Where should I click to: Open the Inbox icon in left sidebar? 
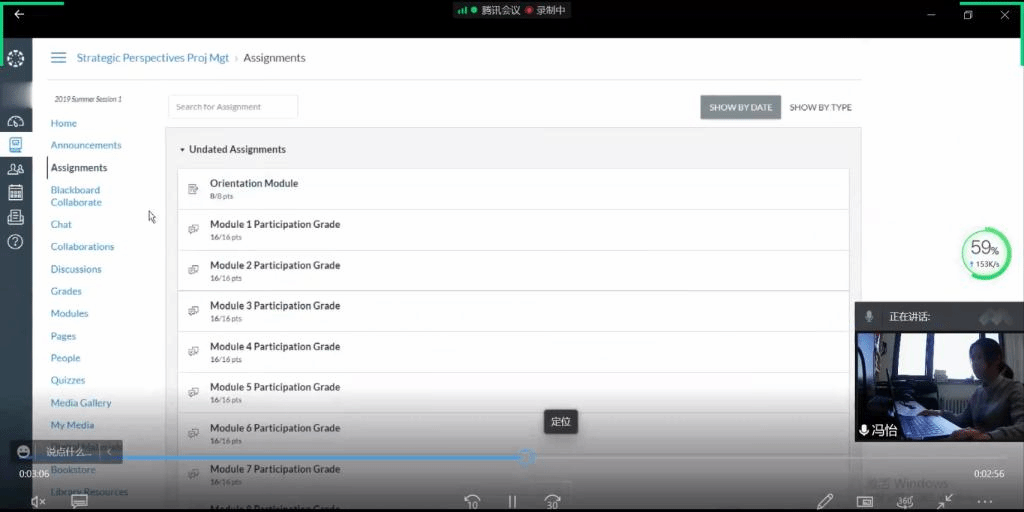coord(15,217)
